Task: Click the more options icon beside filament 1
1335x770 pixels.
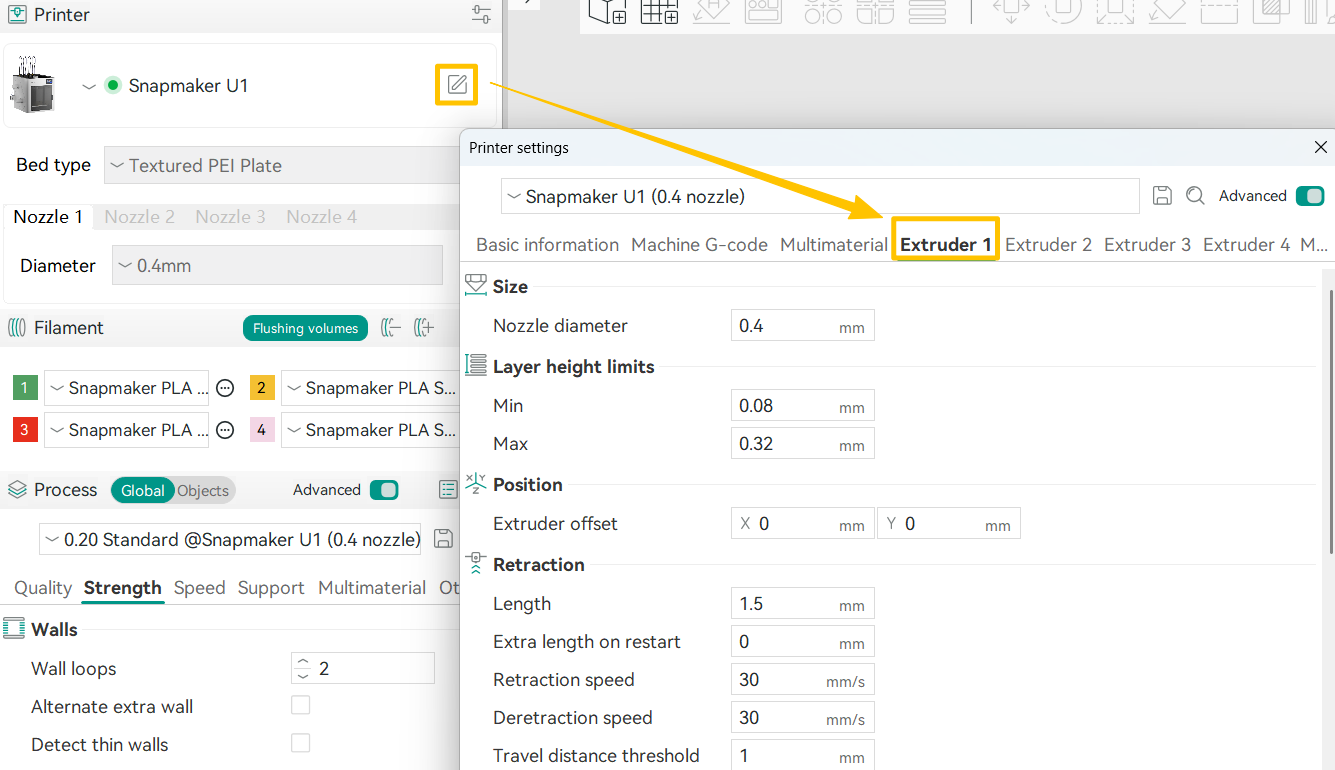Action: coord(226,388)
